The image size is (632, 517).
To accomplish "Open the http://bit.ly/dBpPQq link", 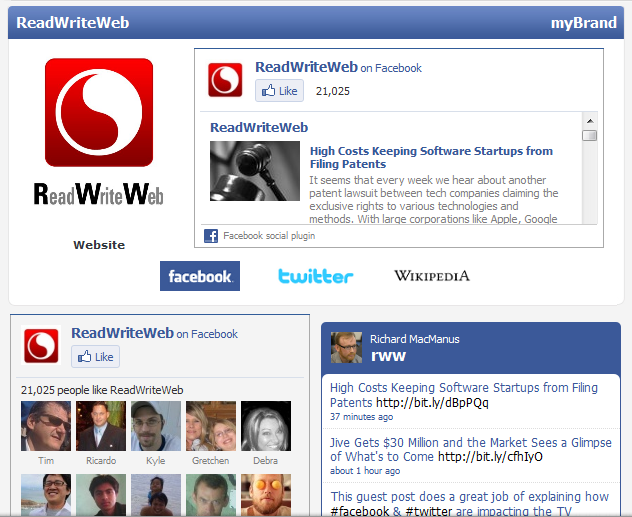I will pos(432,403).
